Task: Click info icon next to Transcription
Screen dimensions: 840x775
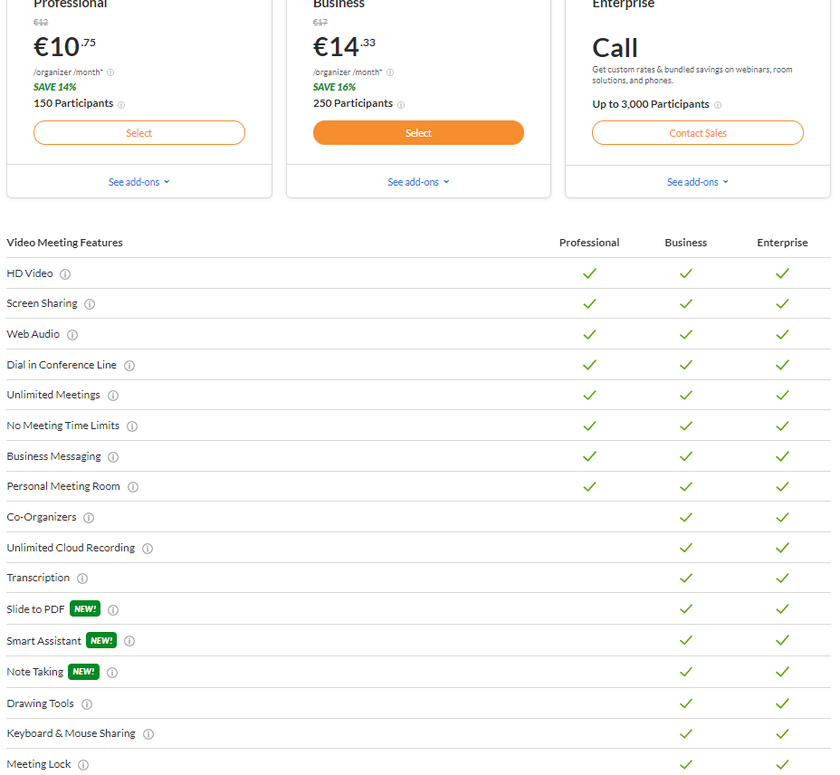Action: point(82,579)
